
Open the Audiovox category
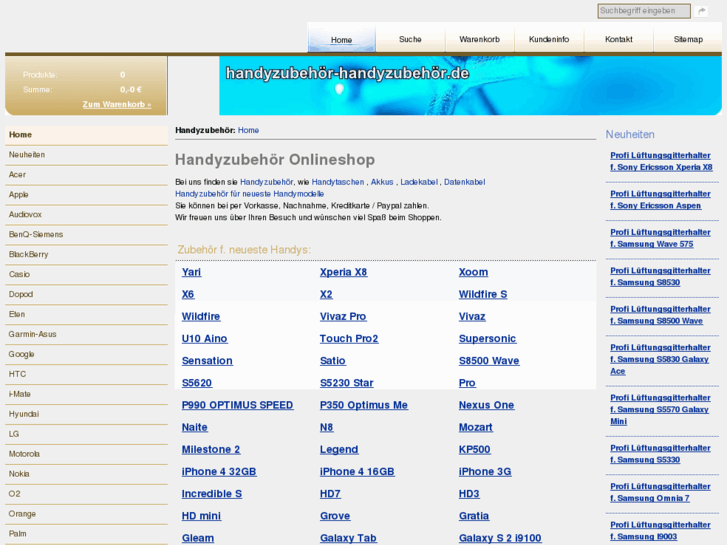86,215
